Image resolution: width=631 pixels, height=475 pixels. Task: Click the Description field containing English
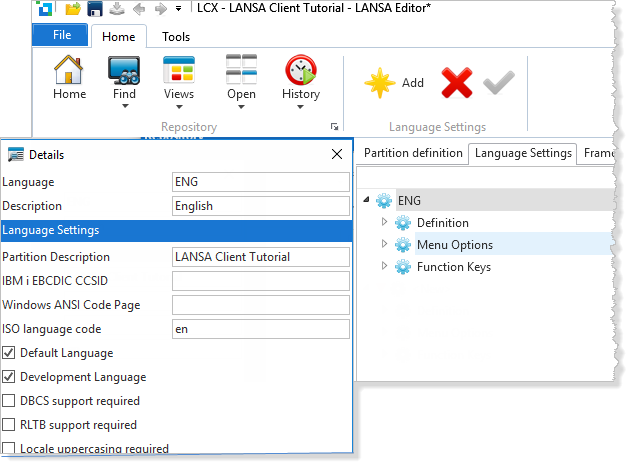click(x=261, y=206)
